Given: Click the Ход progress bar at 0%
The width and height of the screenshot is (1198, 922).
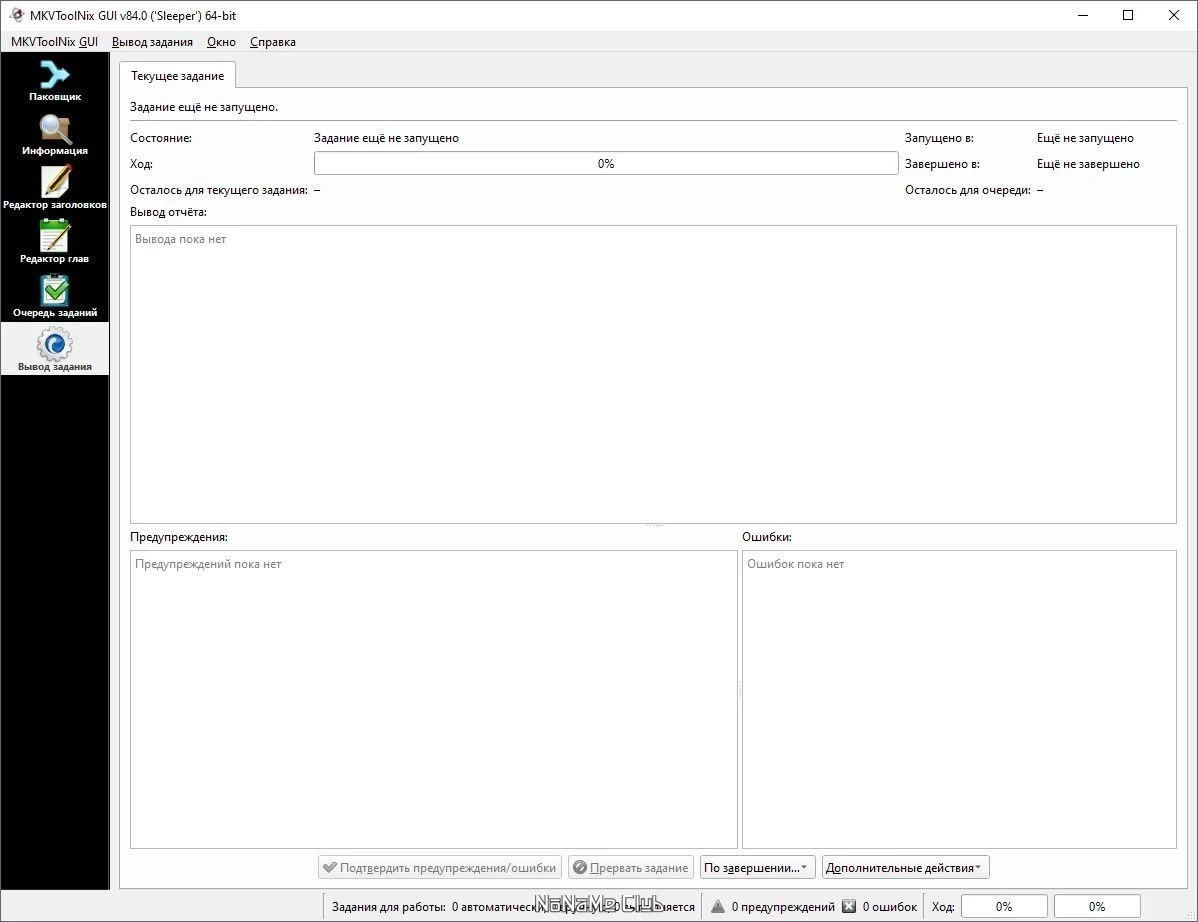Looking at the screenshot, I should tap(606, 163).
